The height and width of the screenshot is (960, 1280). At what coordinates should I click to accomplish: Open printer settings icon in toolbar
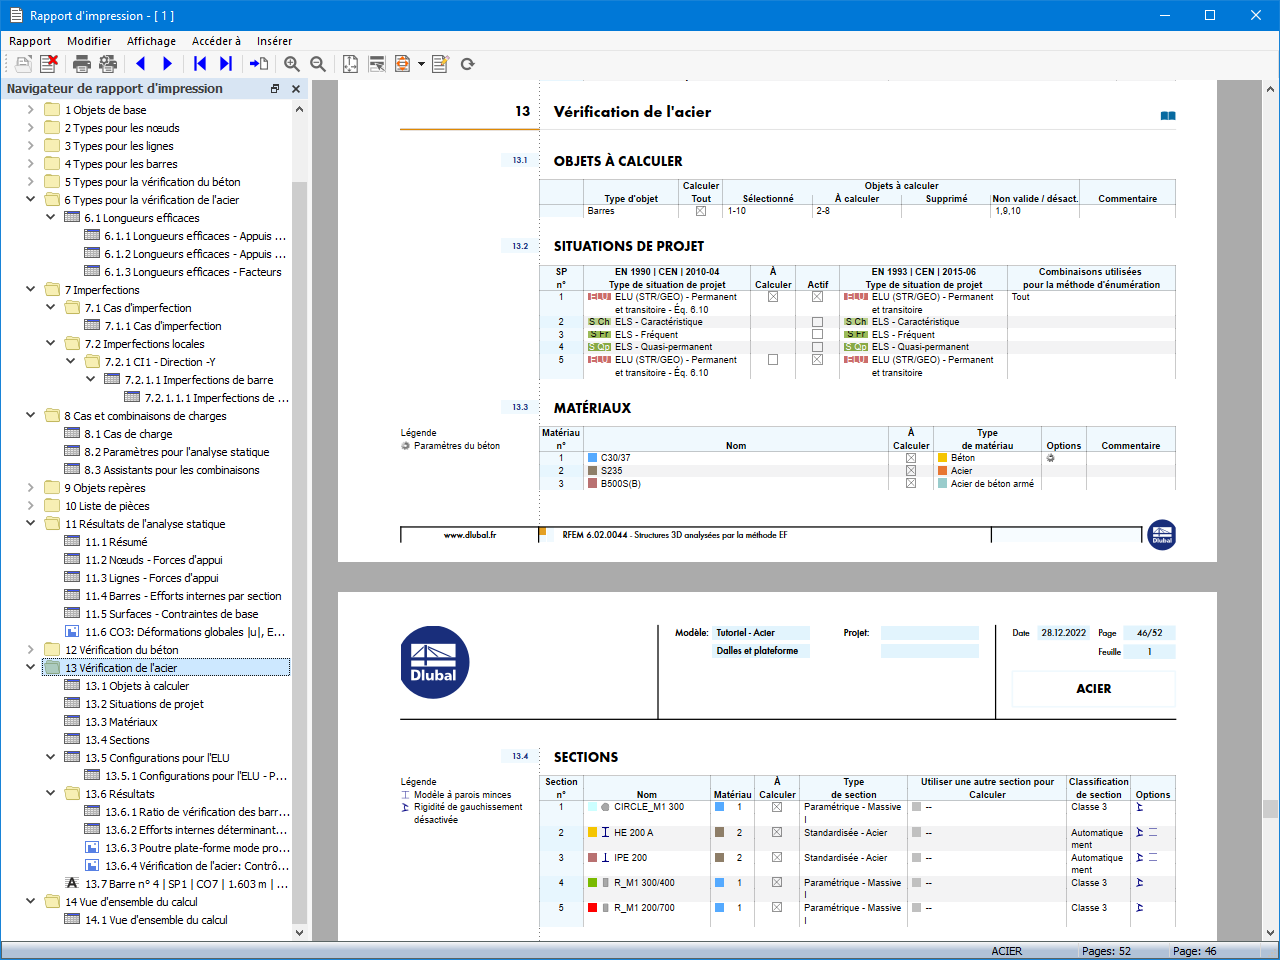click(108, 64)
